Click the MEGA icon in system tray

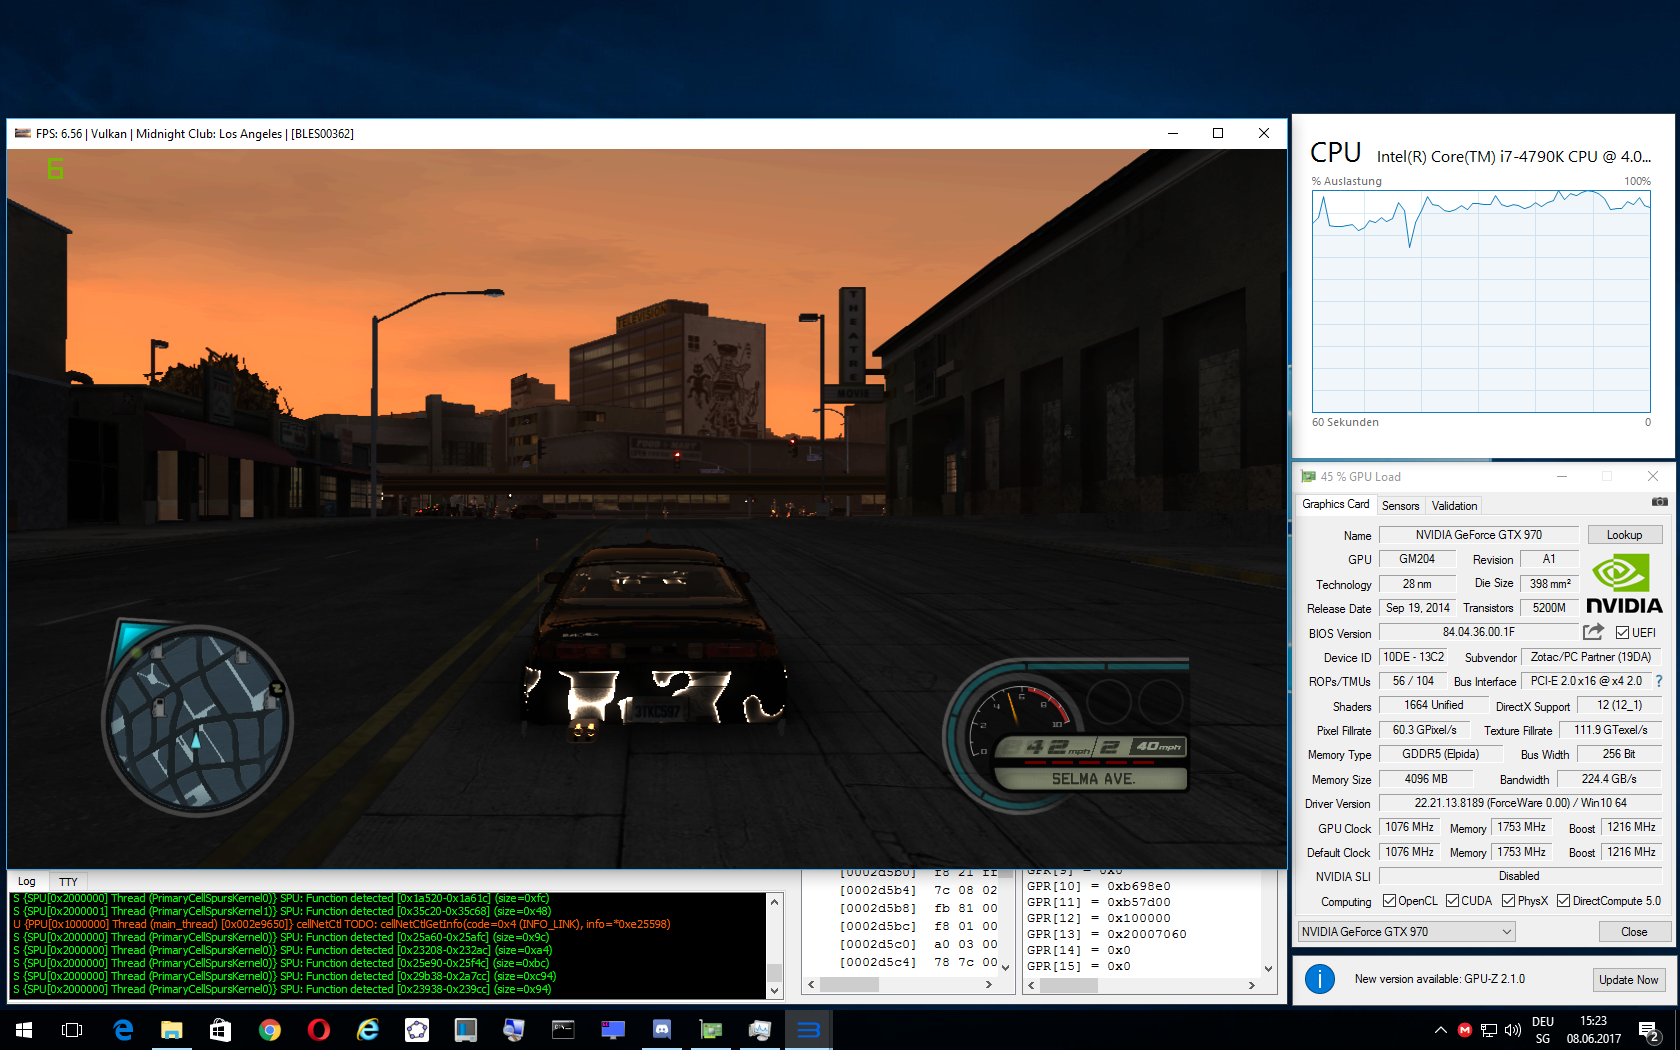click(1464, 1030)
